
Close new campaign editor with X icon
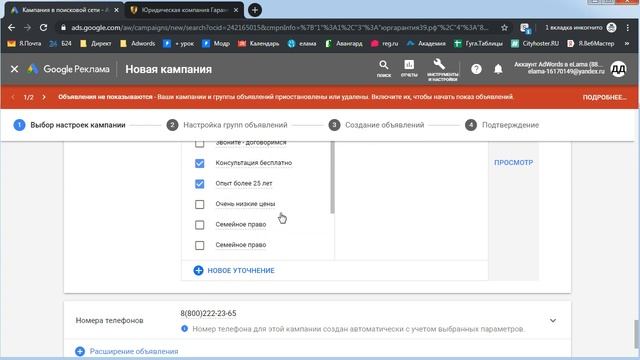pyautogui.click(x=14, y=69)
